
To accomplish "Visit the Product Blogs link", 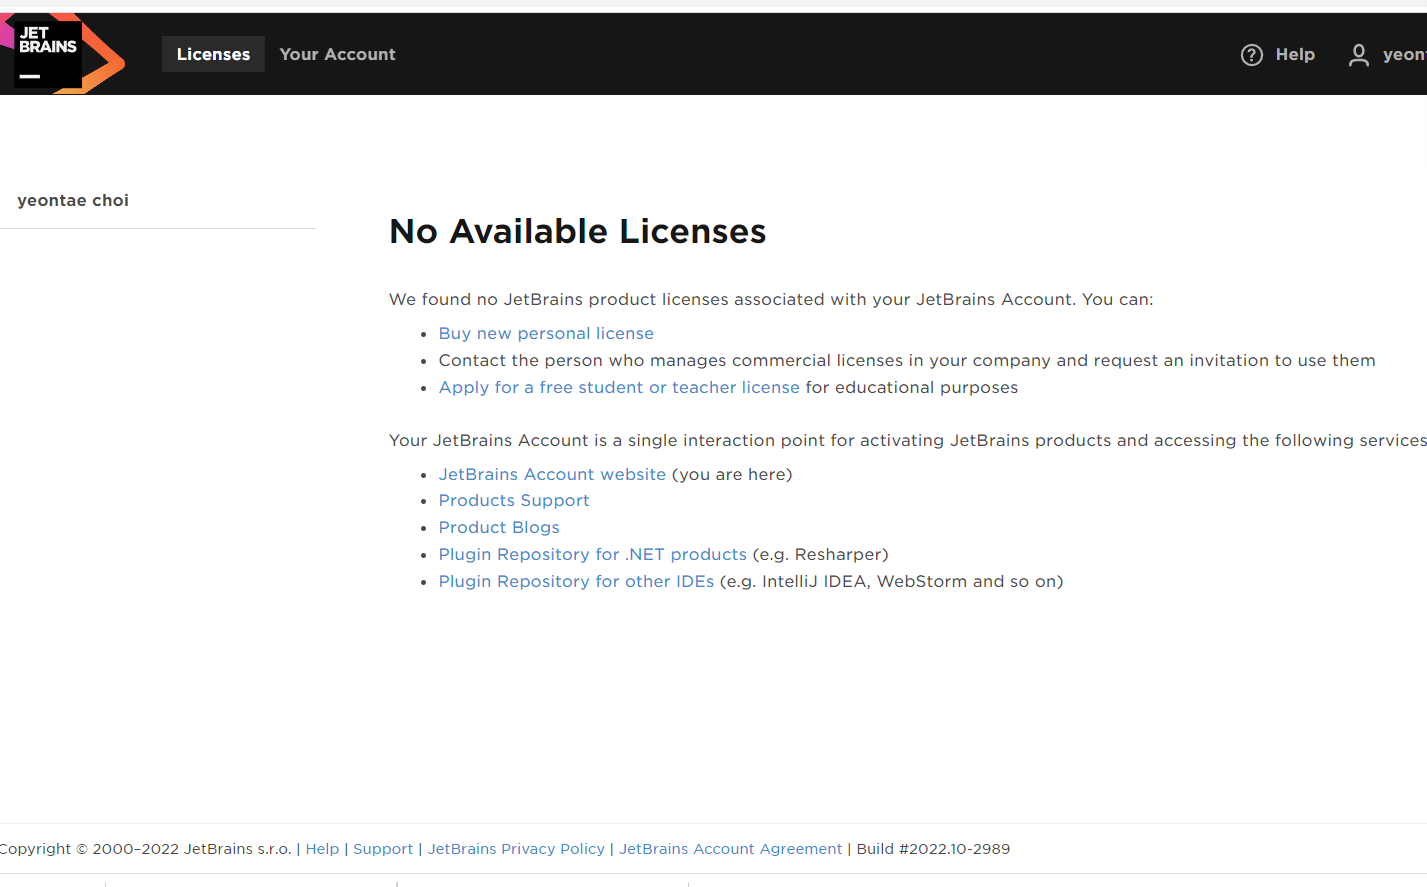I will pyautogui.click(x=499, y=527).
